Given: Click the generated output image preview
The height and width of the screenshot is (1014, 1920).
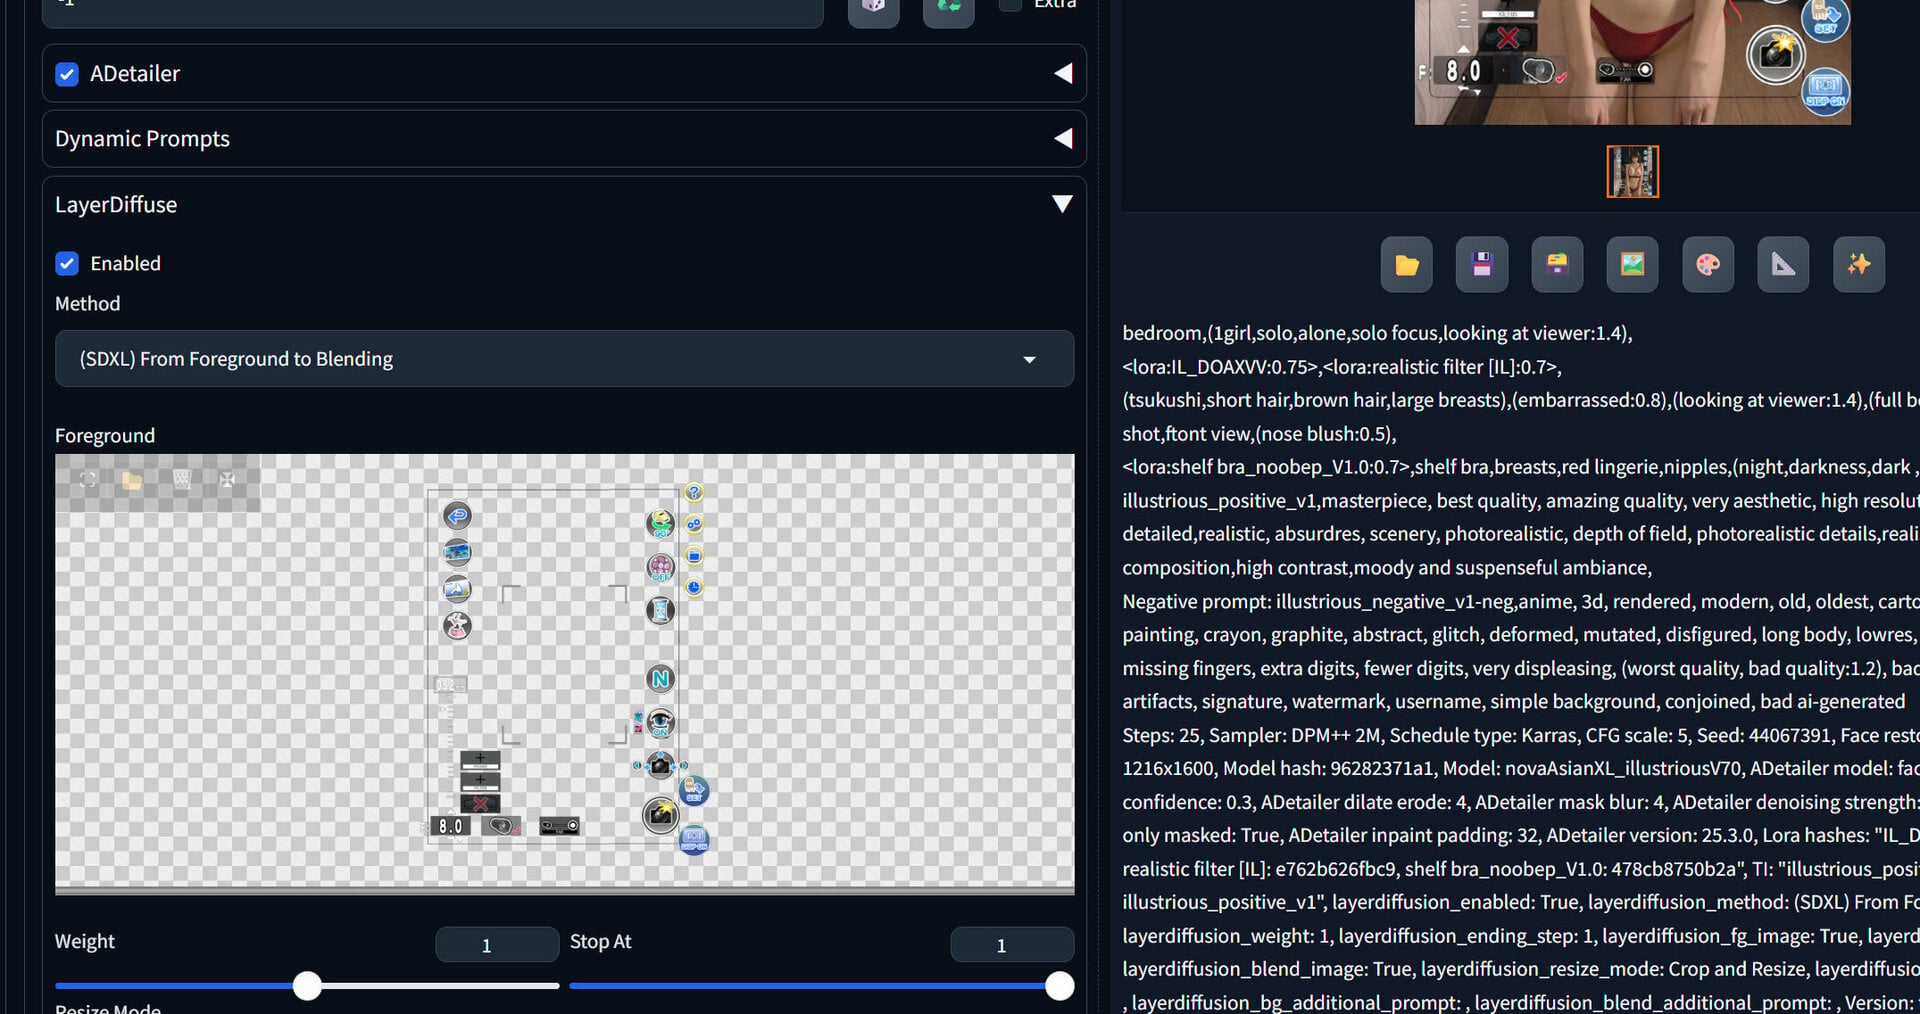Looking at the screenshot, I should click(1632, 62).
